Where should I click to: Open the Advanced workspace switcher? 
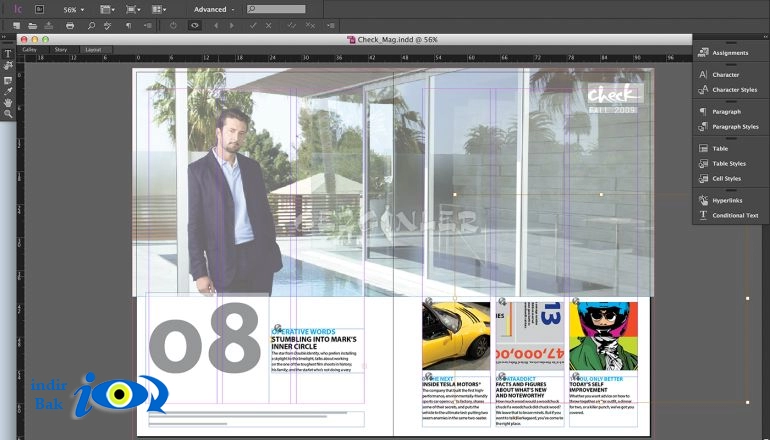click(x=214, y=9)
